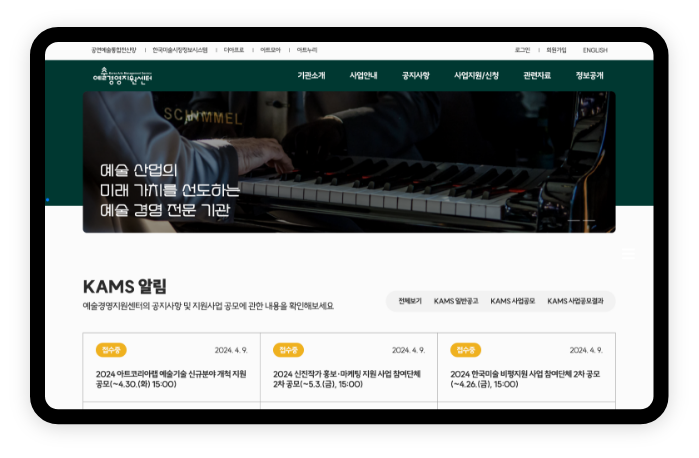
Task: Open the 공연예술통합전산망 top link
Action: (x=114, y=50)
